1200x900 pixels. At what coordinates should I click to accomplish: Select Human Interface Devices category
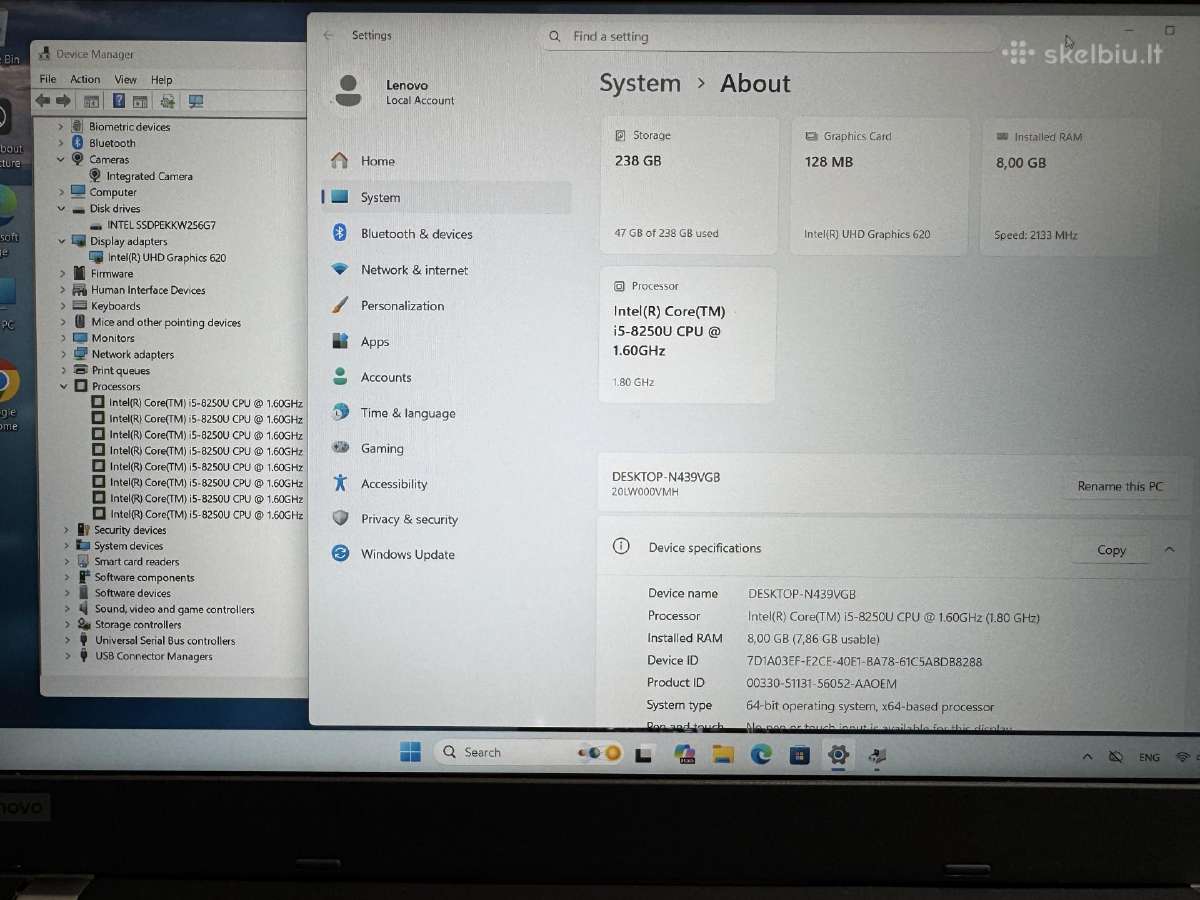click(x=148, y=290)
